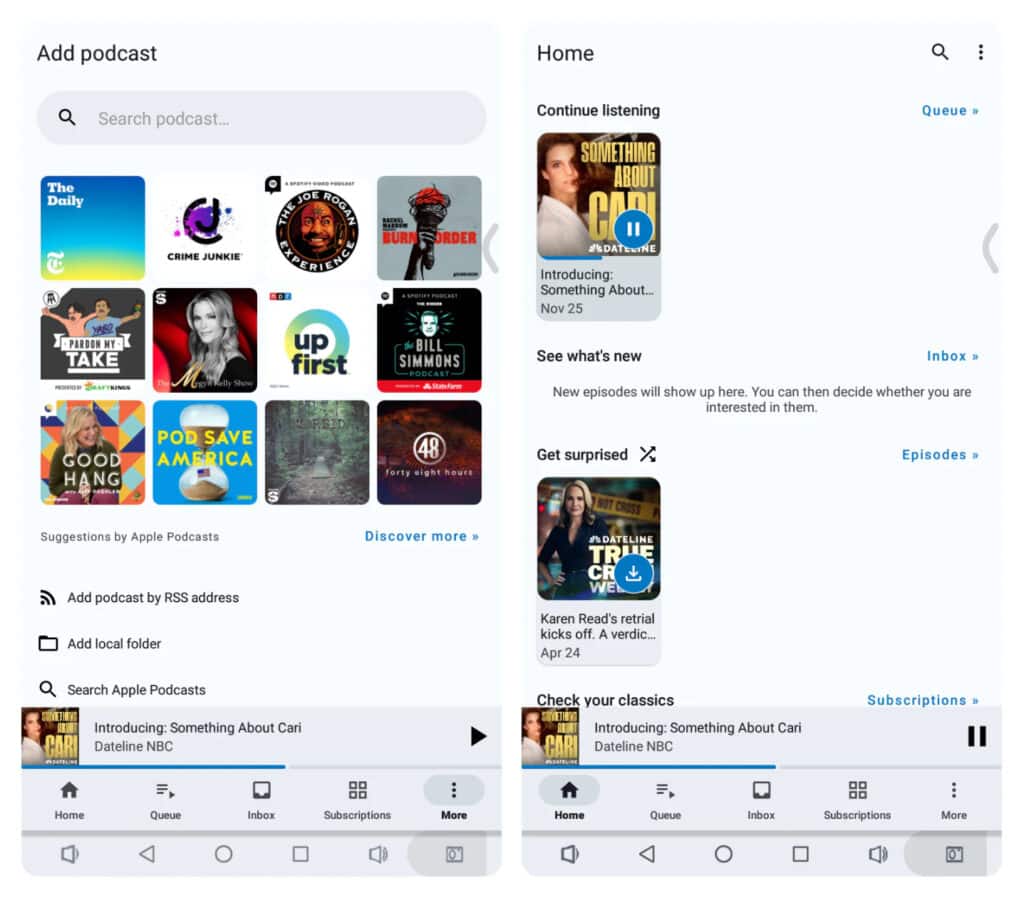
Task: Open the Queue » link under Continue listening
Action: point(949,110)
